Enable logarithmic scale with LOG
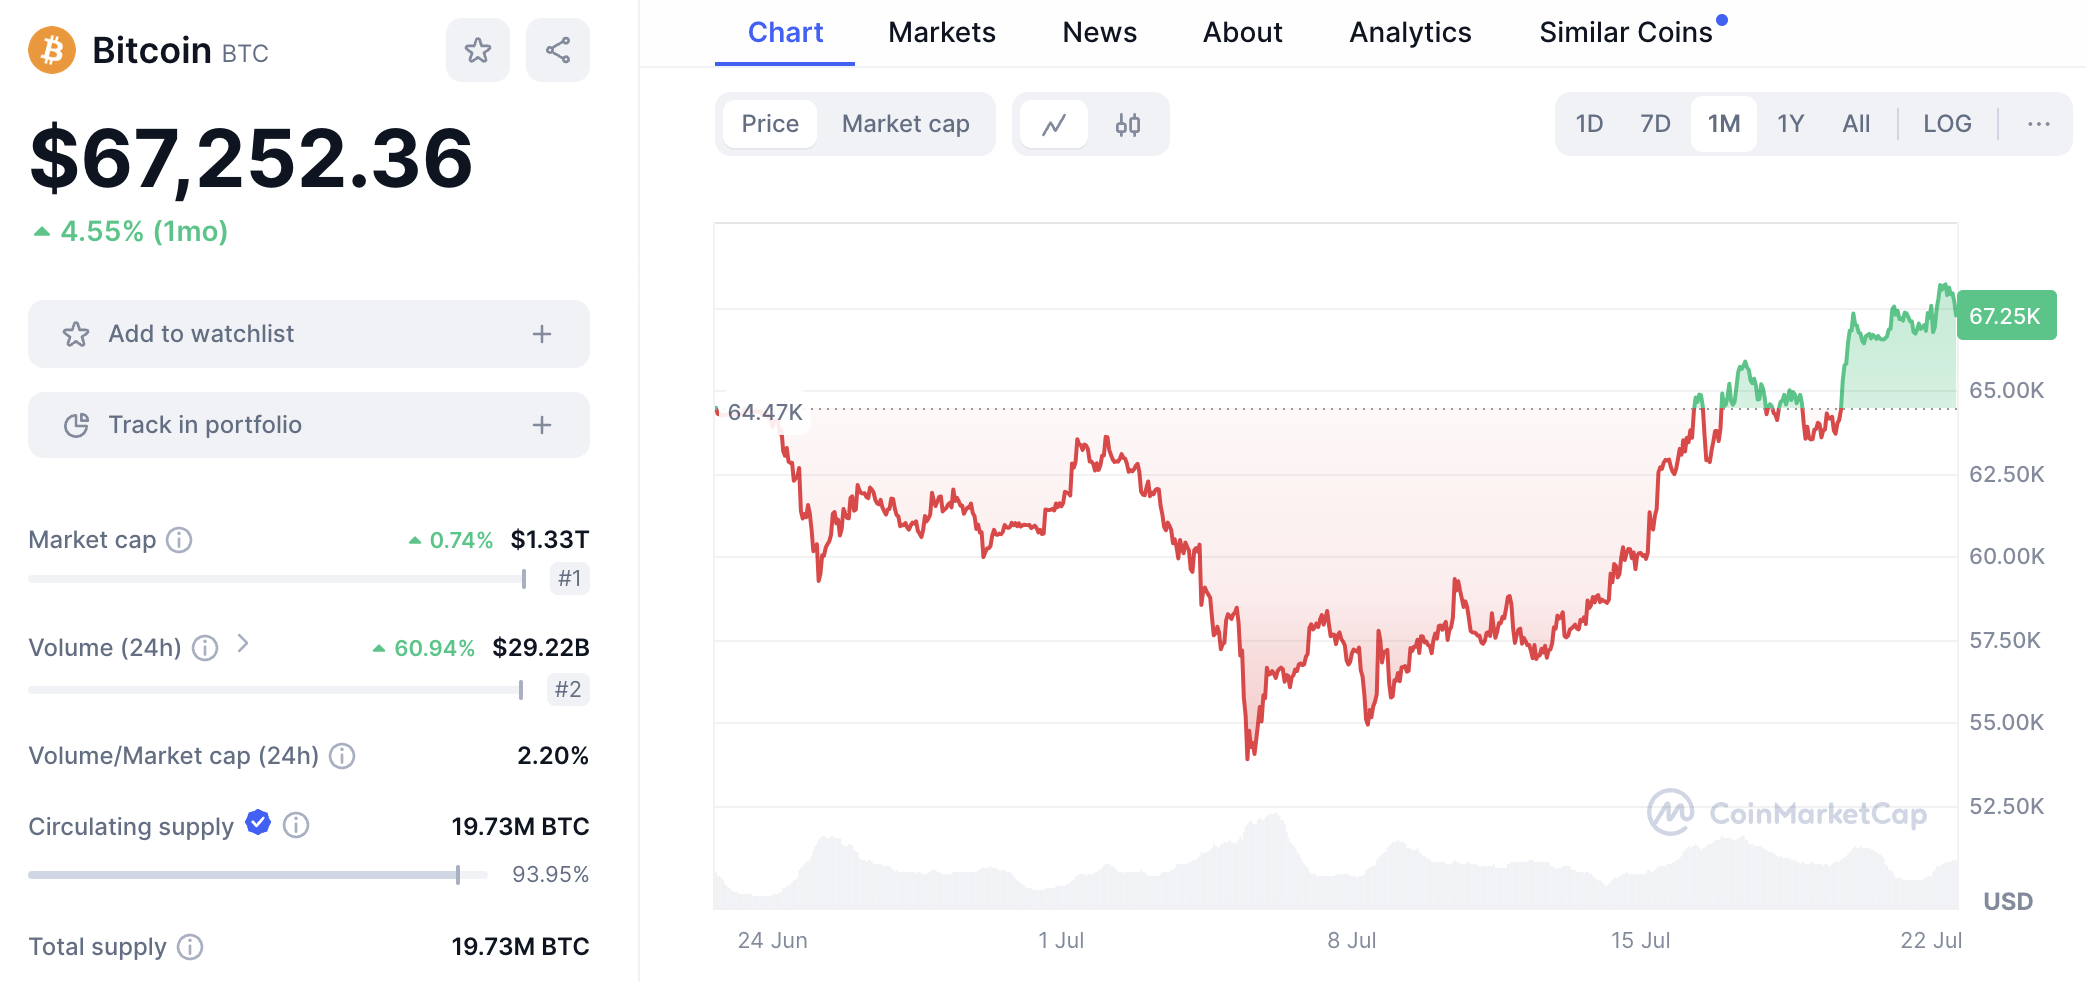 tap(1946, 123)
